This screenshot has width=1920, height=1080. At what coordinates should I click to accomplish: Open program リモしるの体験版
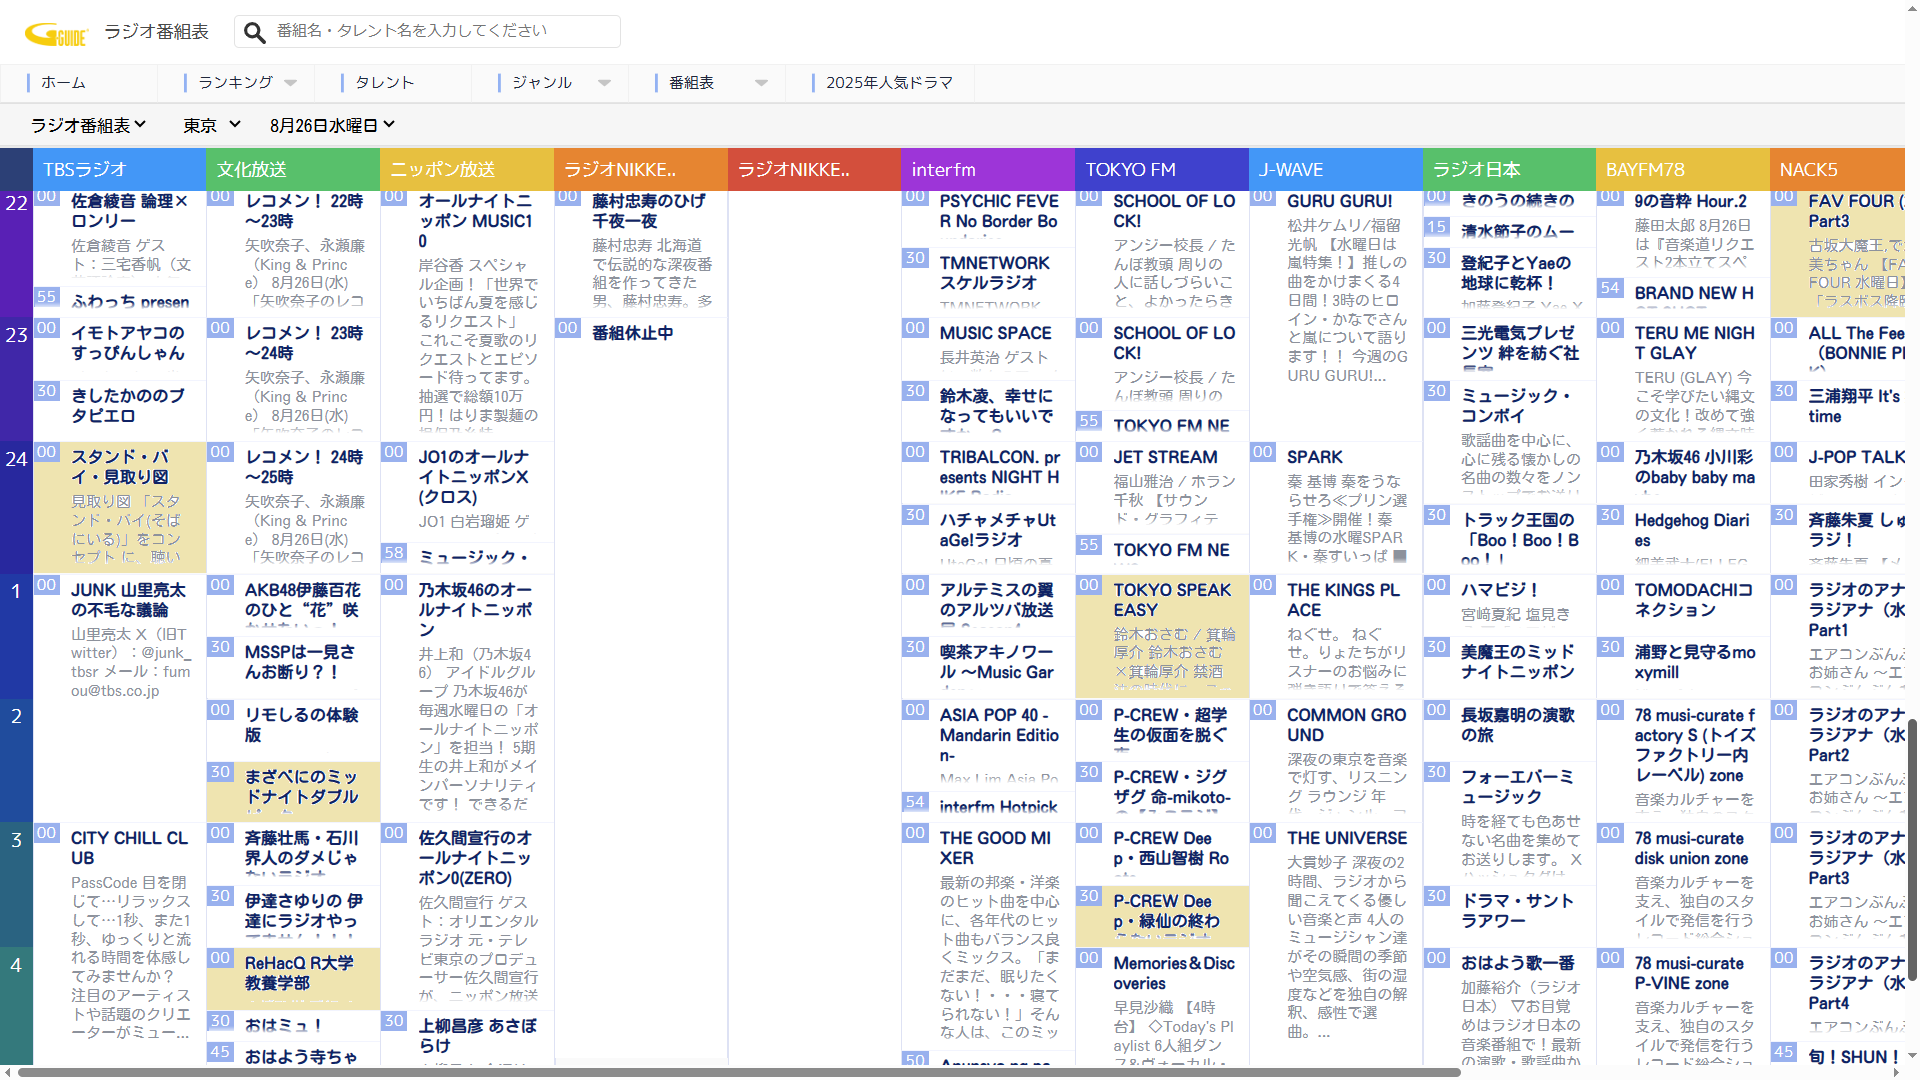(x=301, y=725)
